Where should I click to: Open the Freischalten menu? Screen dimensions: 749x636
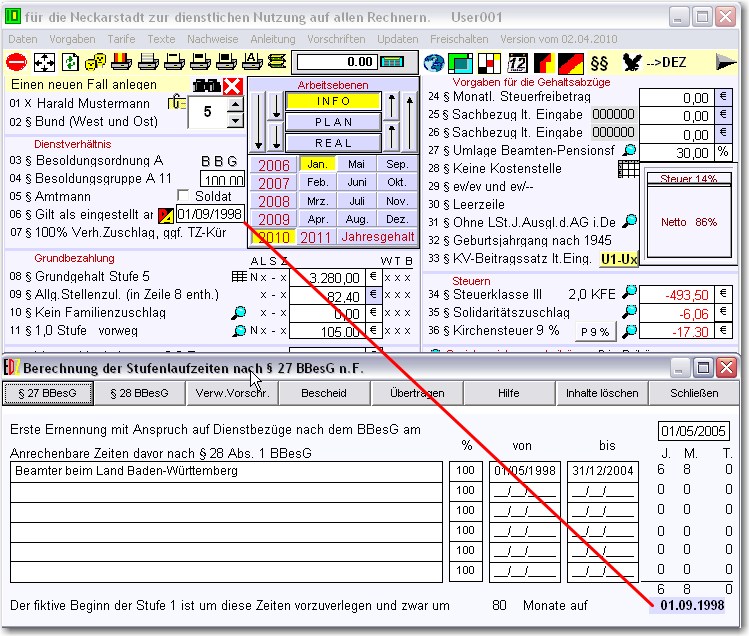459,39
